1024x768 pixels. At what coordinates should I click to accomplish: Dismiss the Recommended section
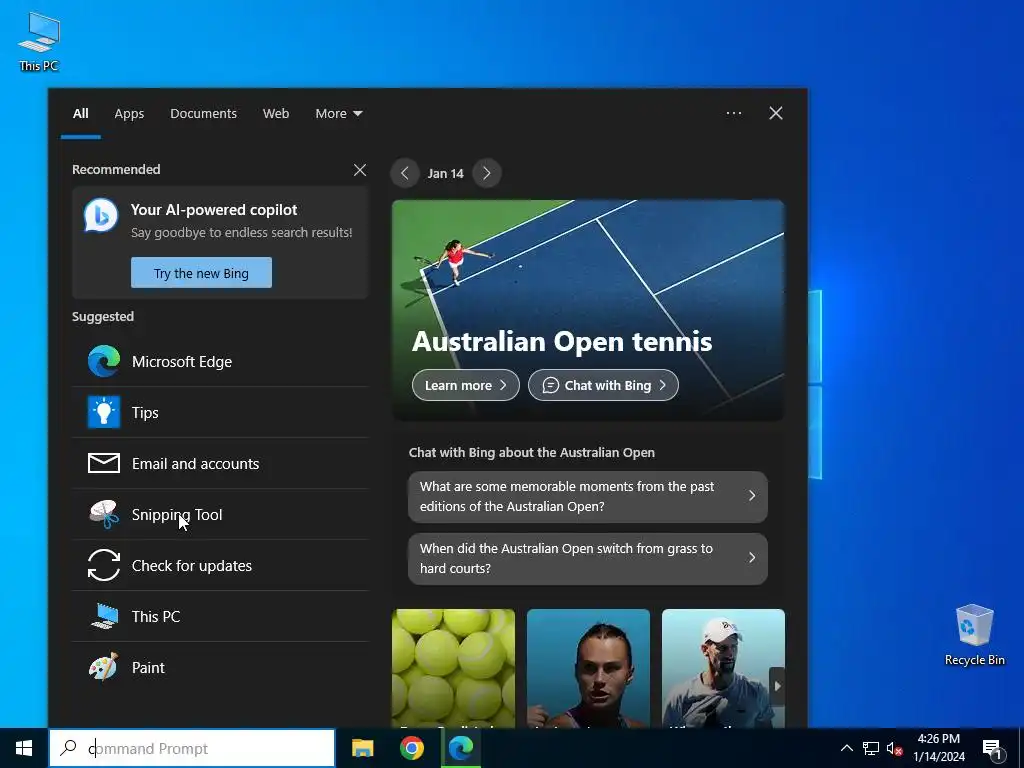pyautogui.click(x=360, y=170)
